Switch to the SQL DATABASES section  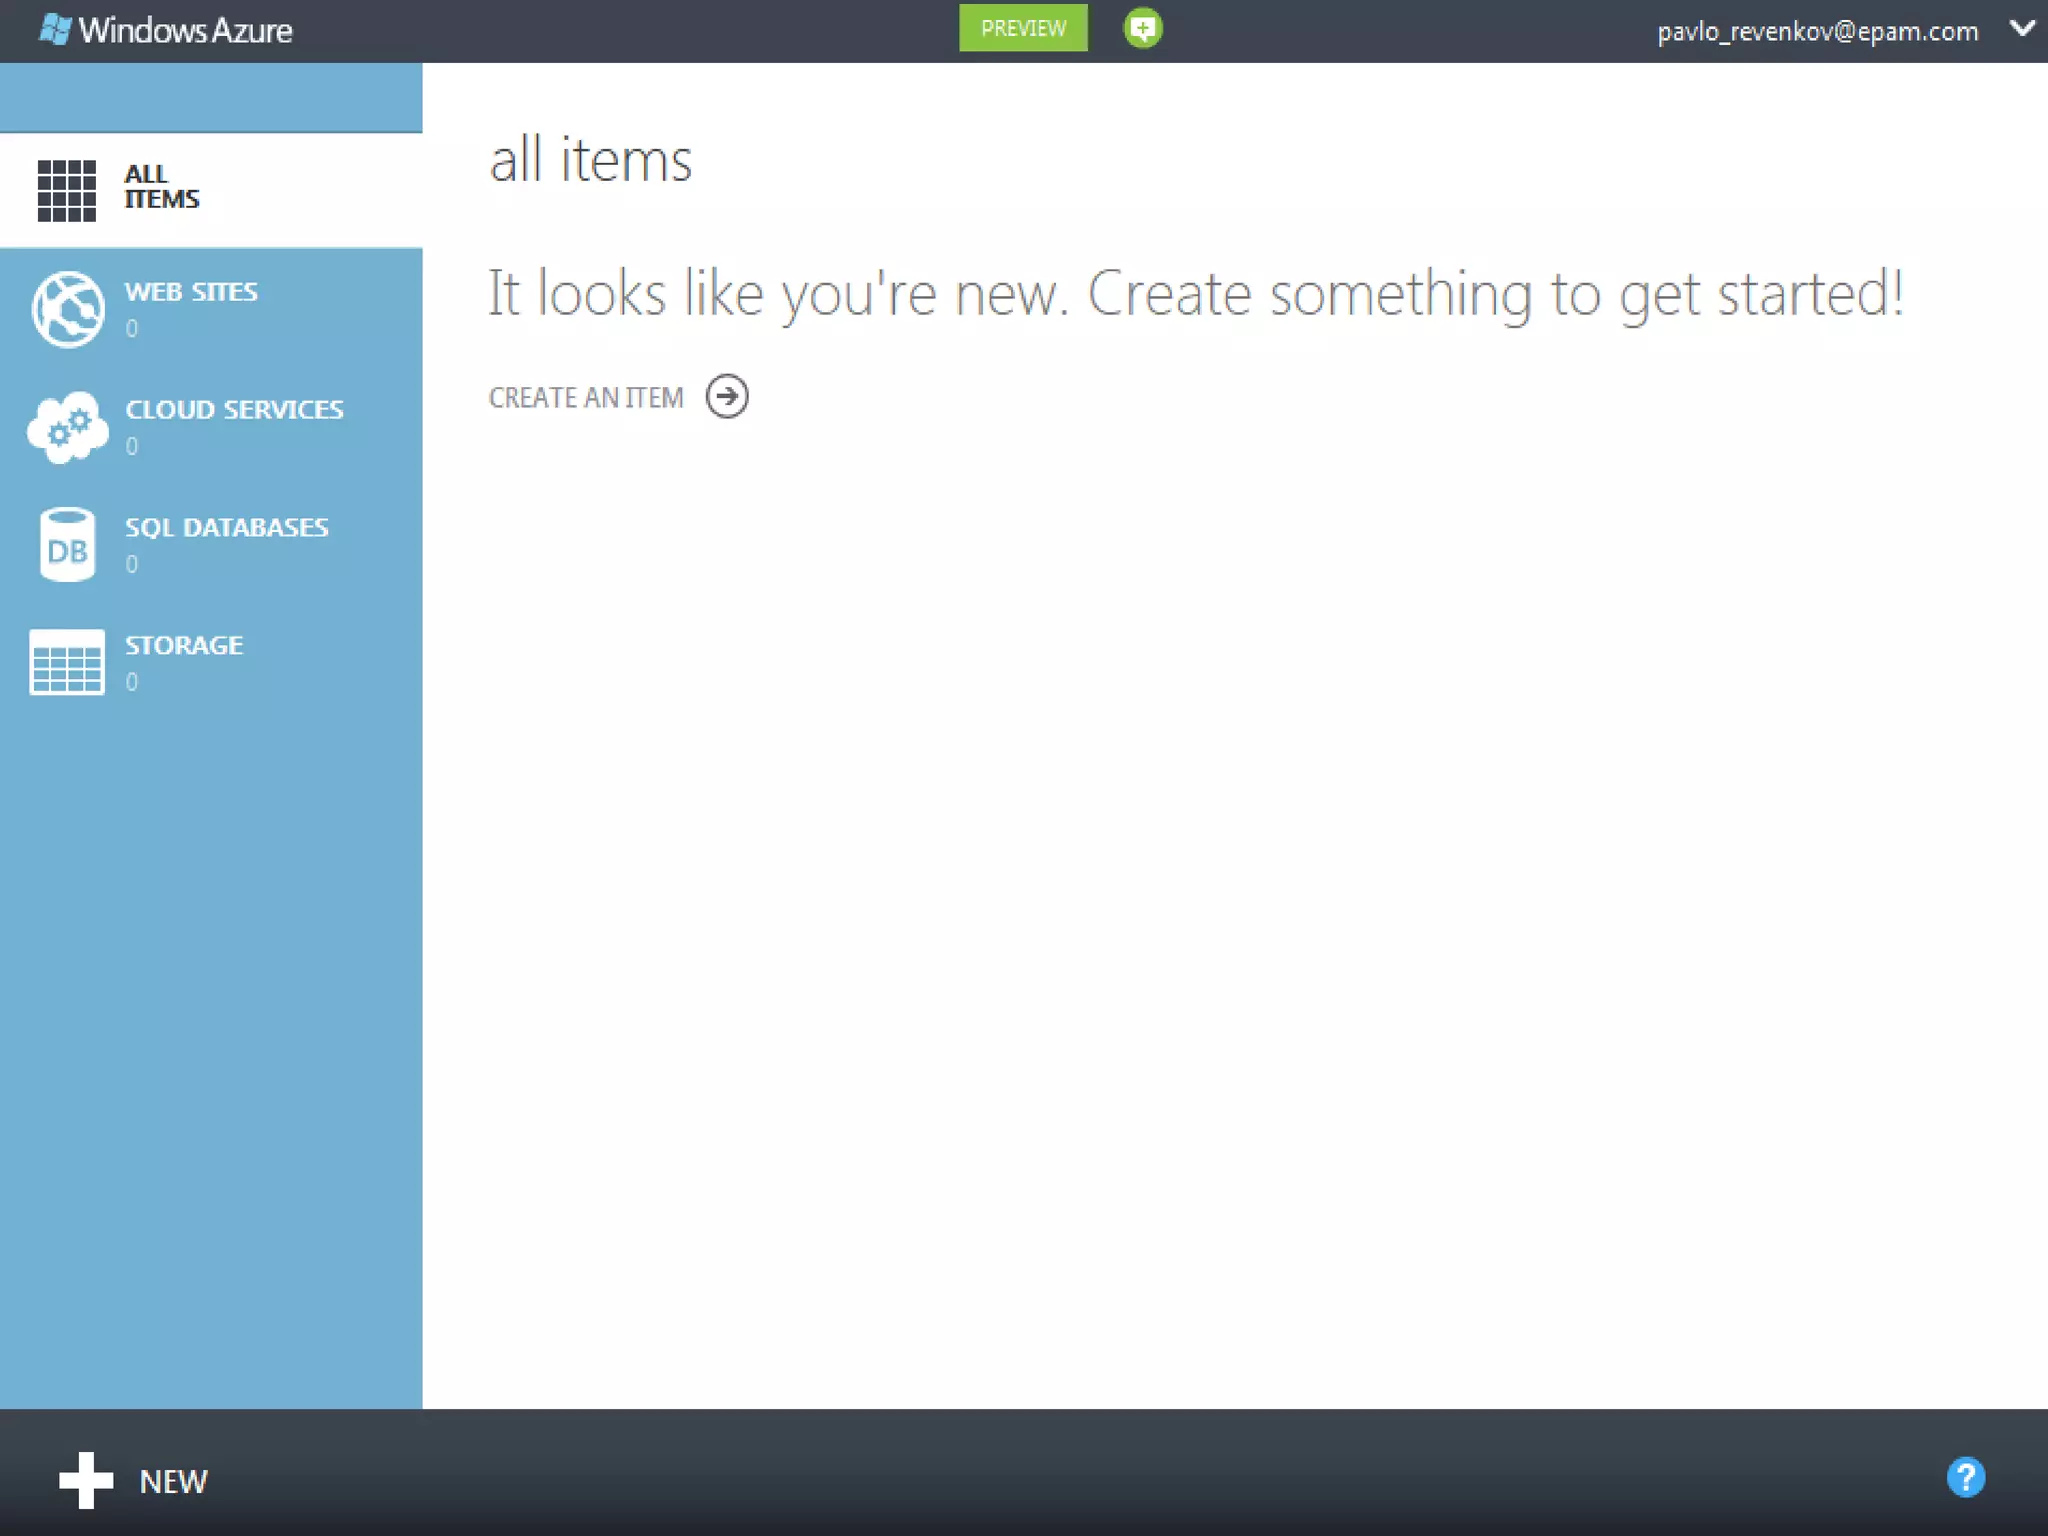226,528
